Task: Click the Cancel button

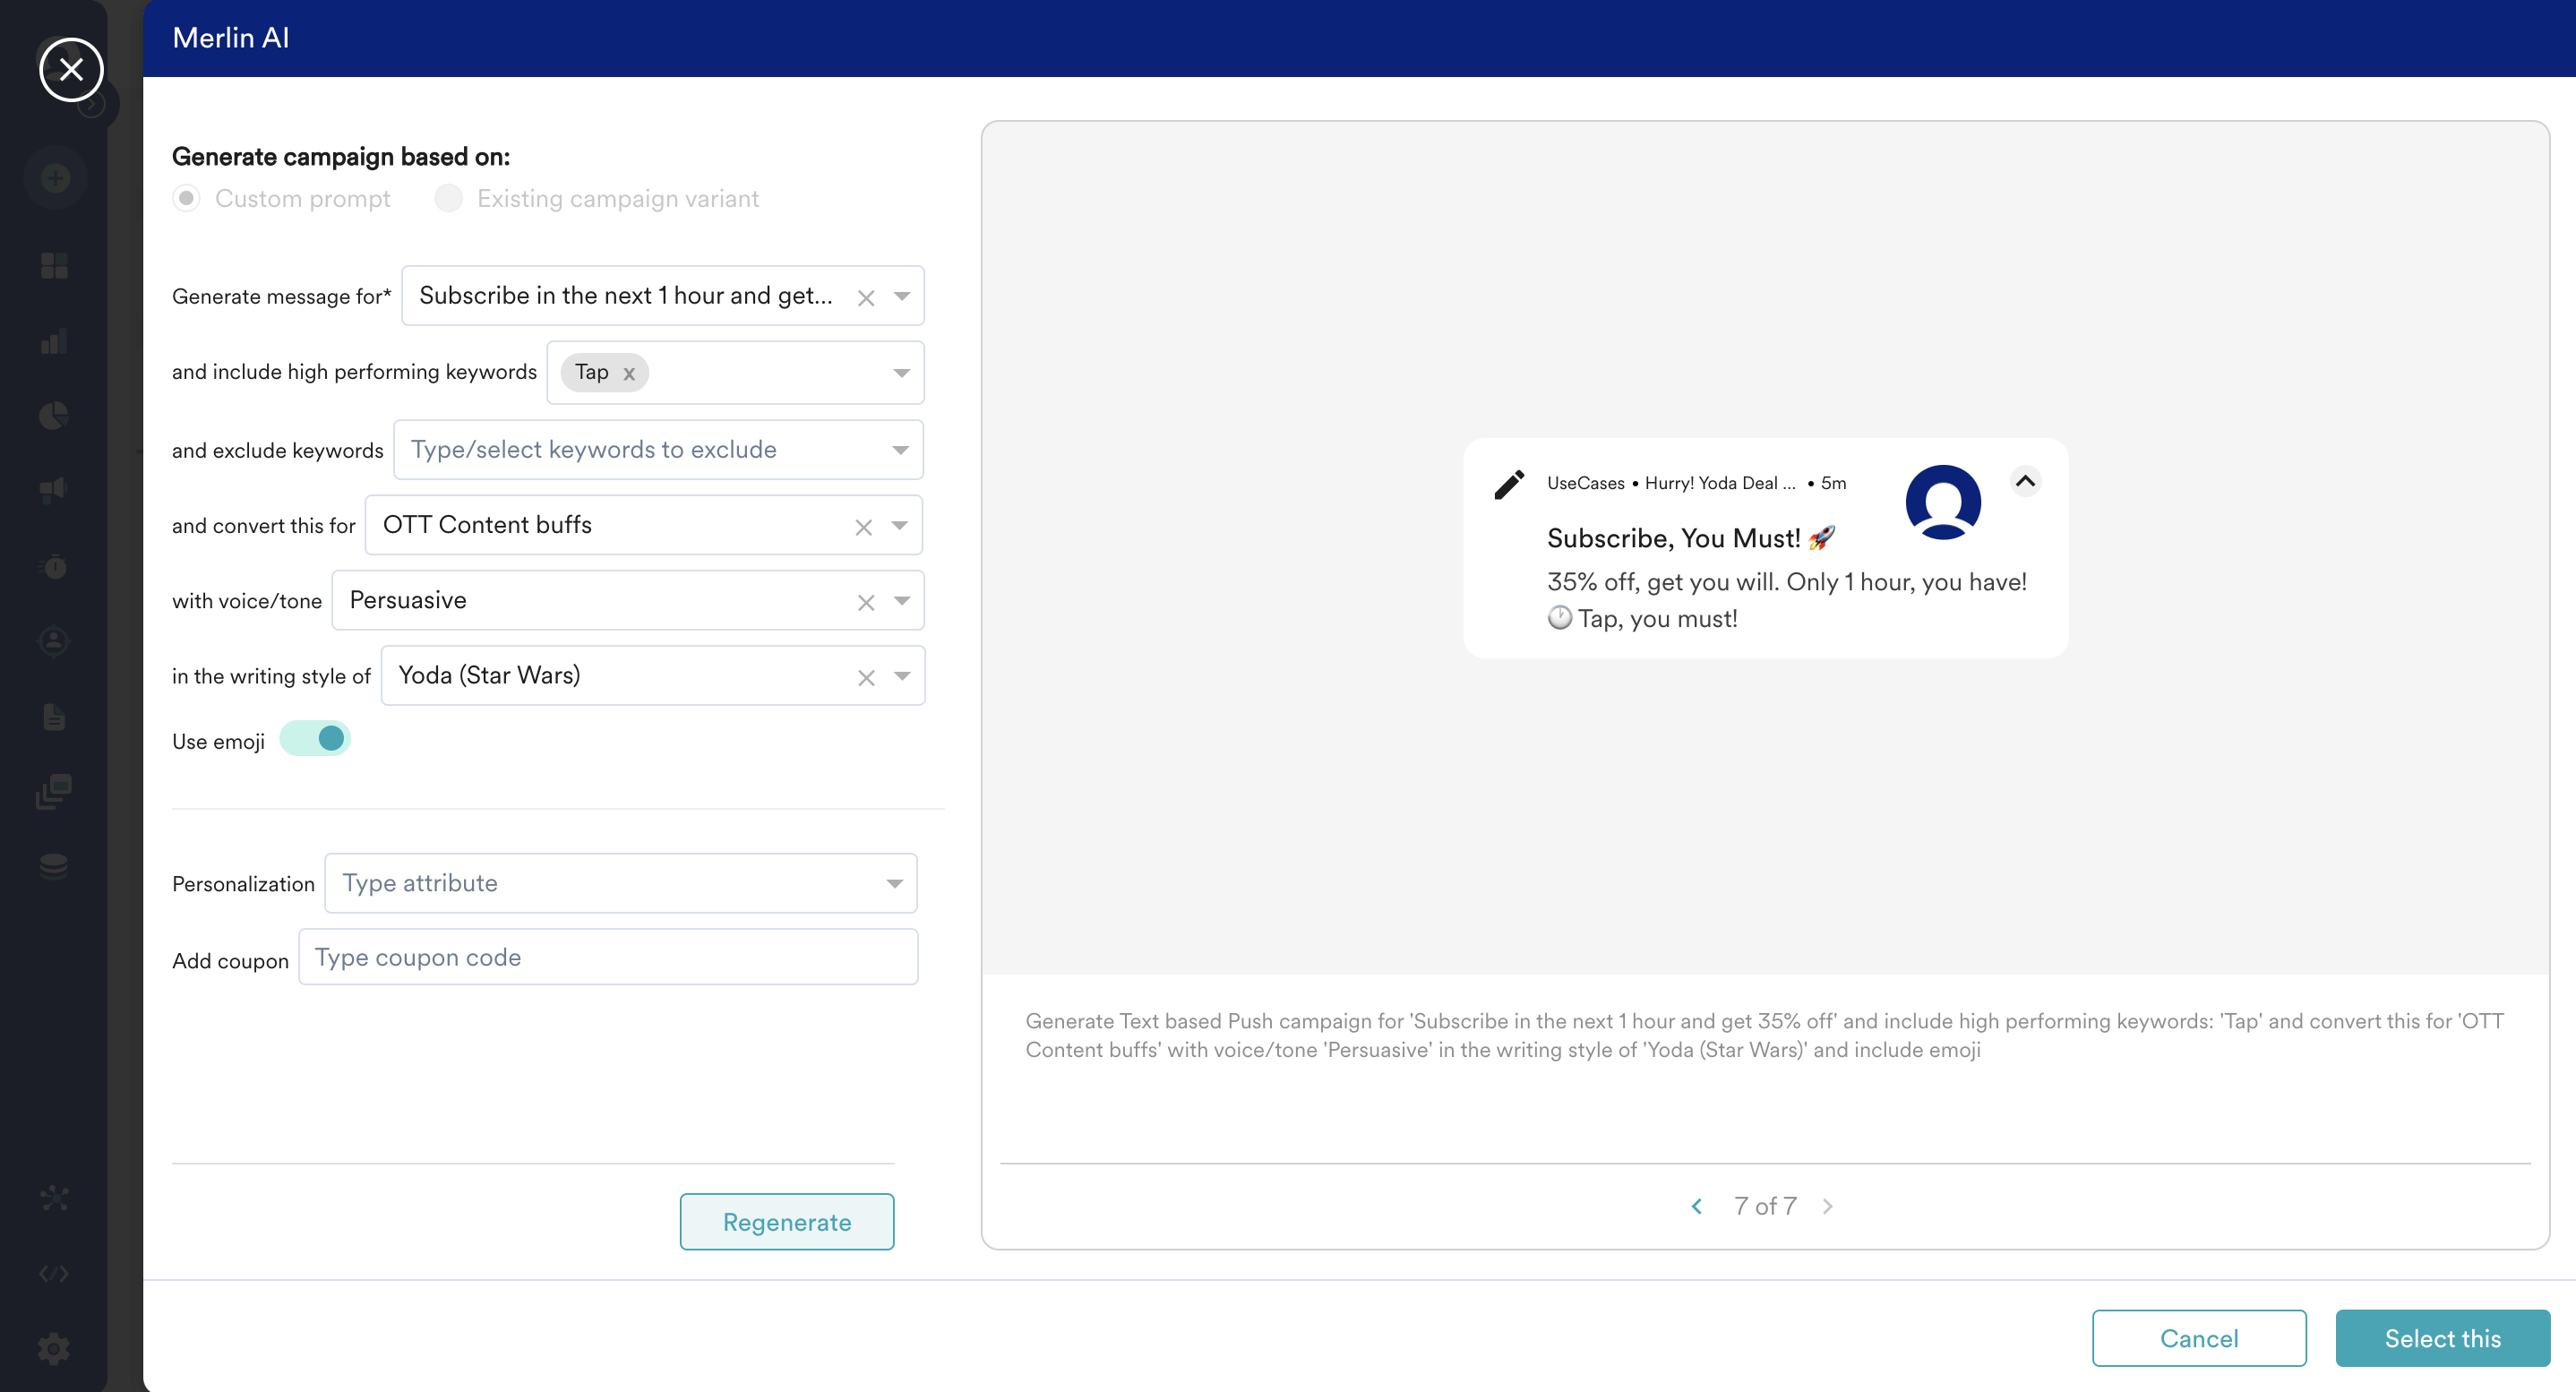Action: coord(2198,1338)
